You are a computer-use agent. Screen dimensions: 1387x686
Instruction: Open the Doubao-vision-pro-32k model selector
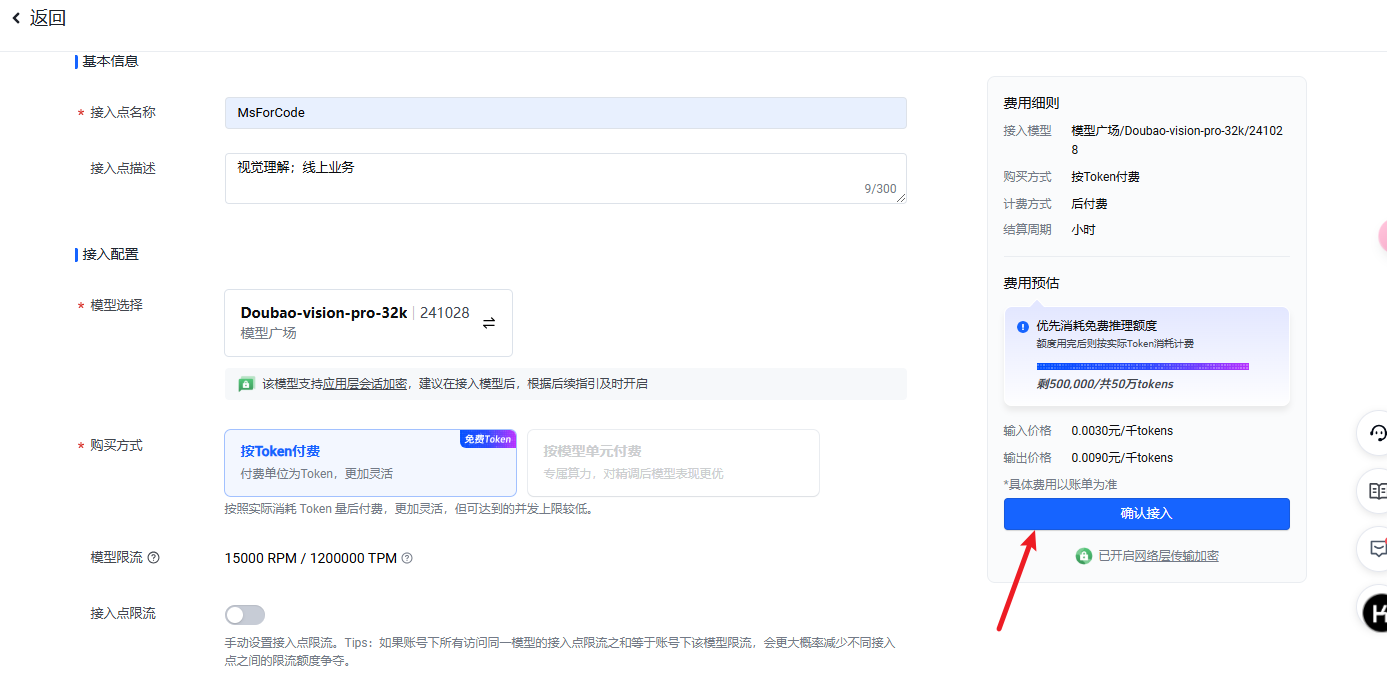pyautogui.click(x=368, y=323)
